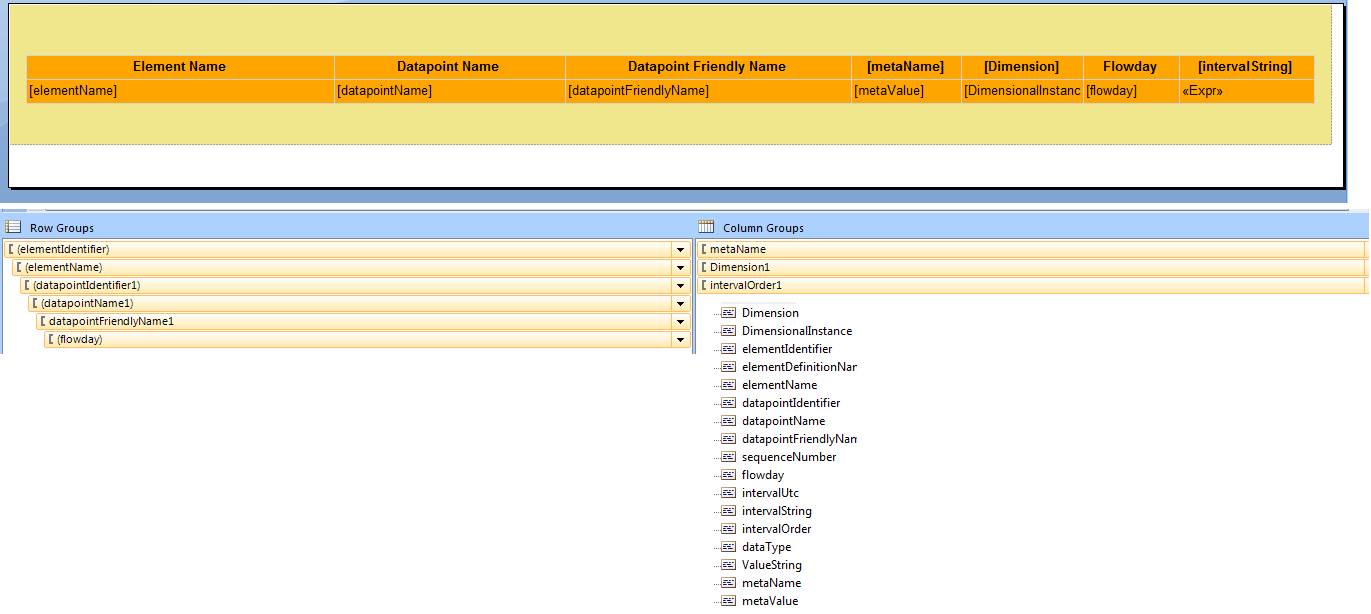
Task: Select Dimension field text in dataset list
Action: coord(770,313)
